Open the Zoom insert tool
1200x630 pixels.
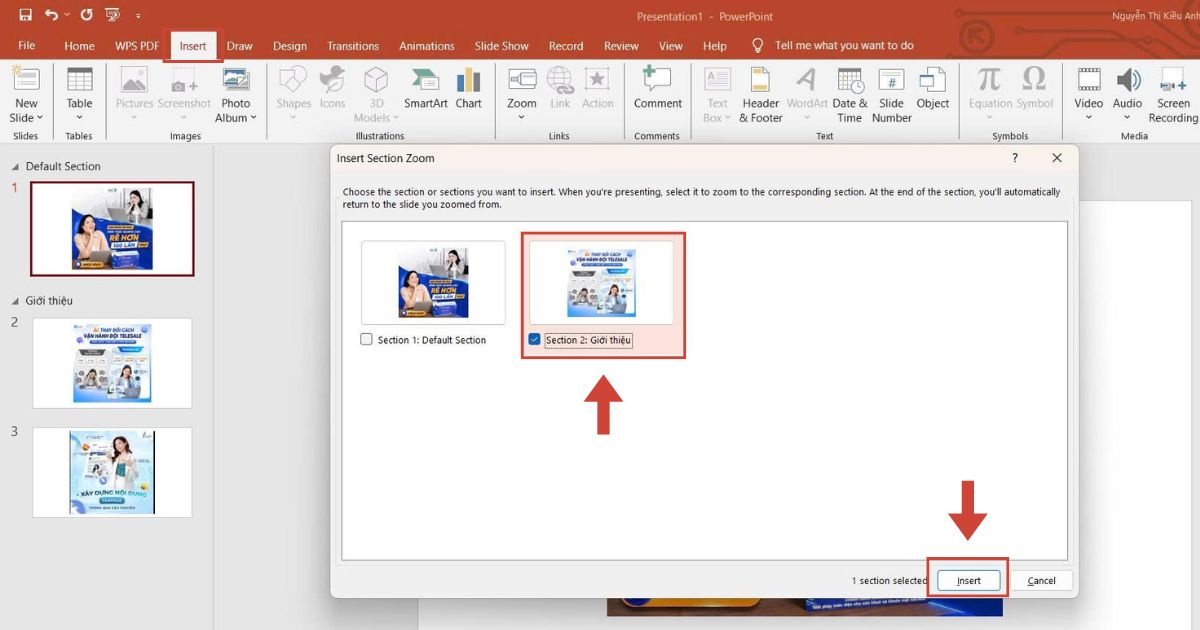[x=522, y=95]
